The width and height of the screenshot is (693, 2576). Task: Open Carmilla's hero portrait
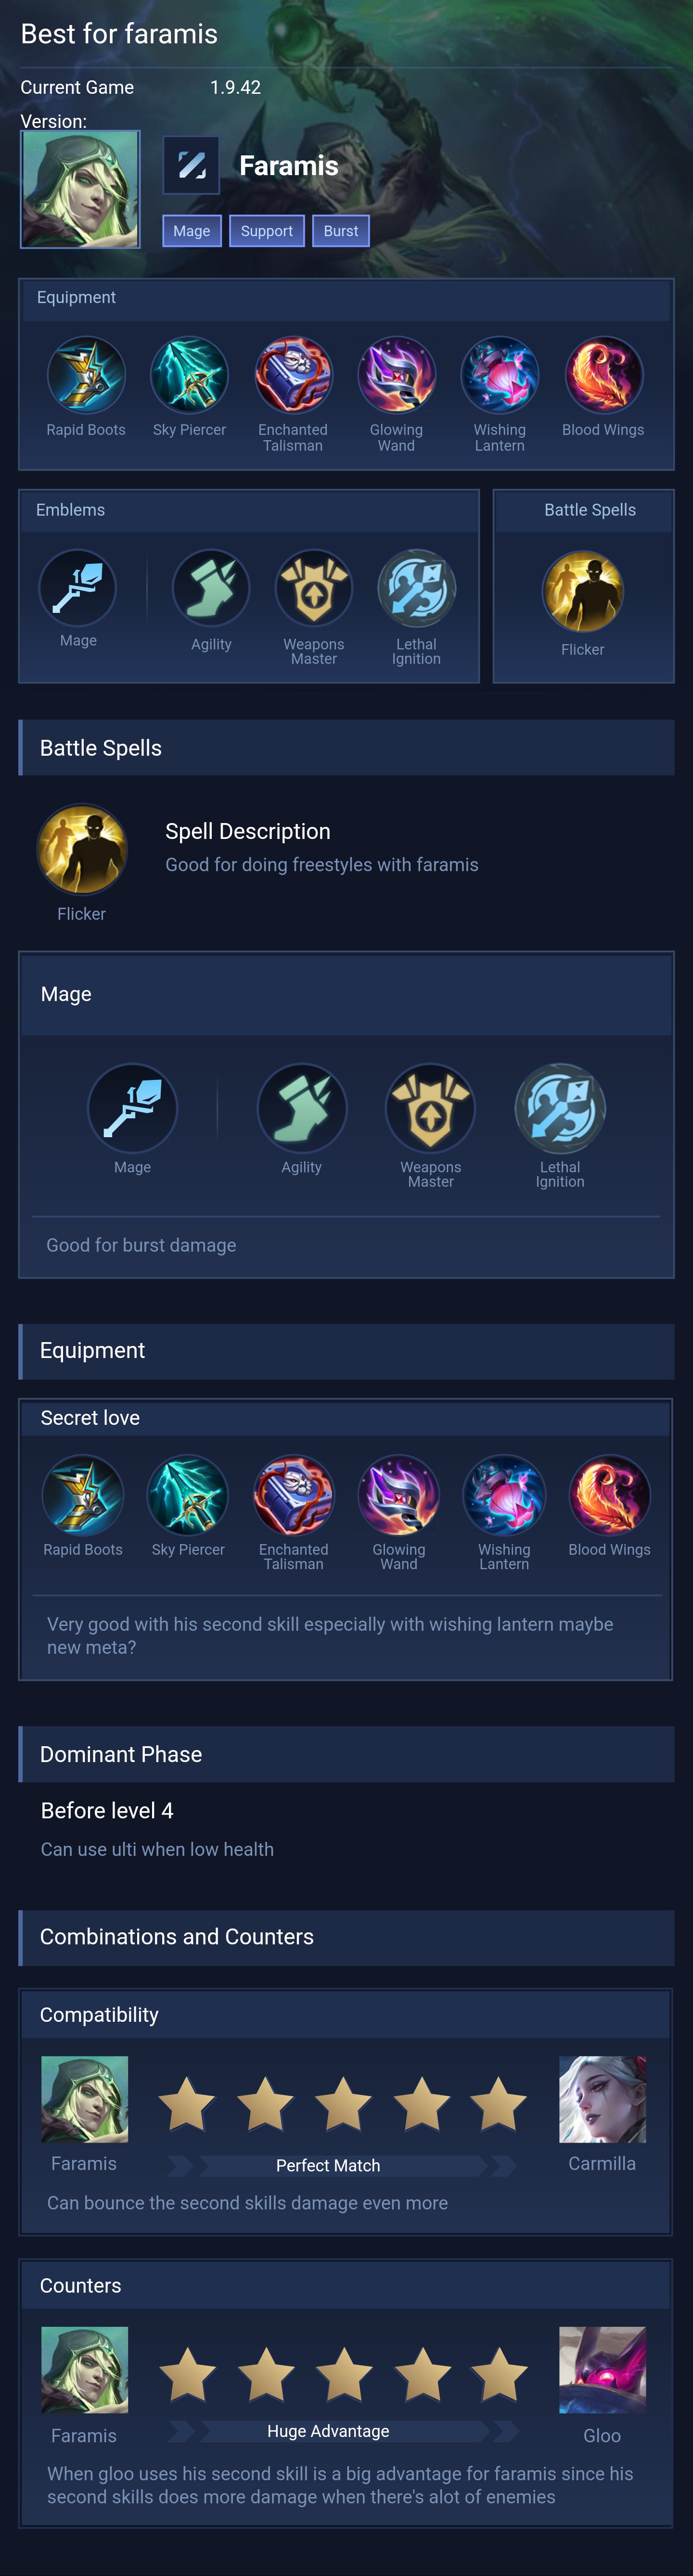click(602, 2099)
